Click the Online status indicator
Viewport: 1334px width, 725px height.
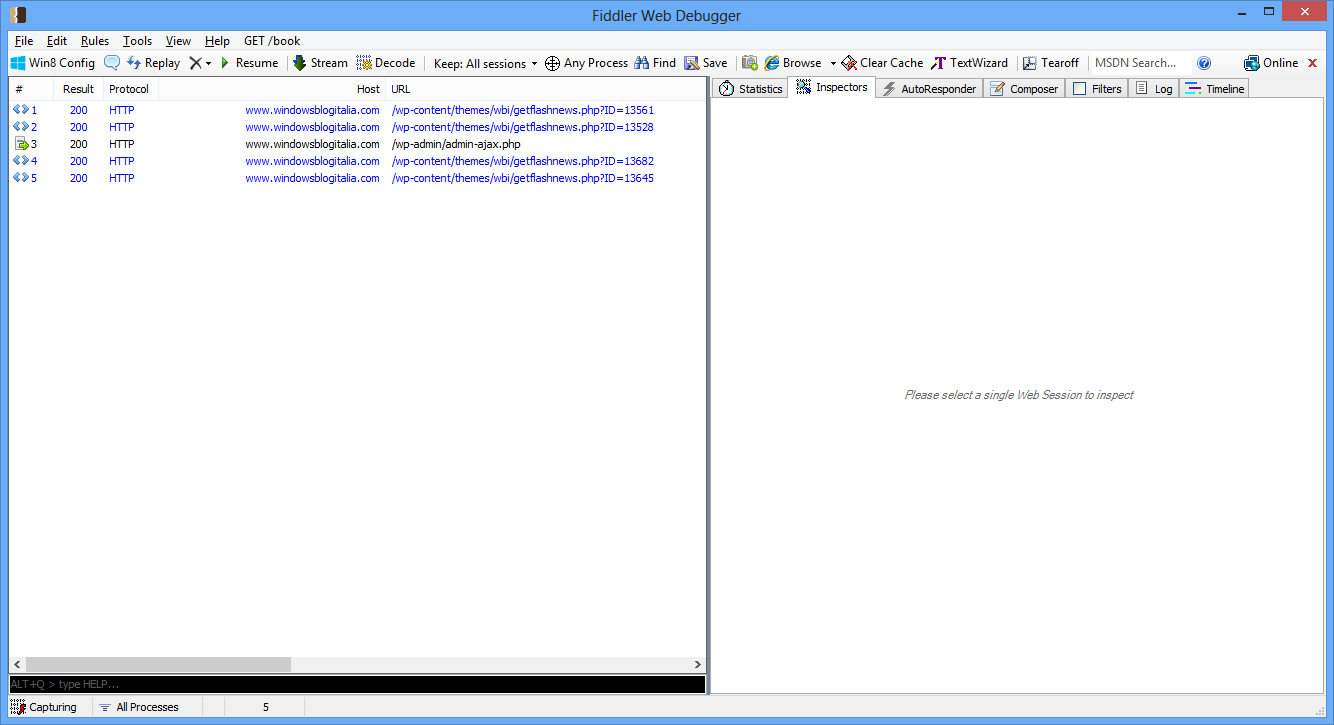(x=1271, y=63)
